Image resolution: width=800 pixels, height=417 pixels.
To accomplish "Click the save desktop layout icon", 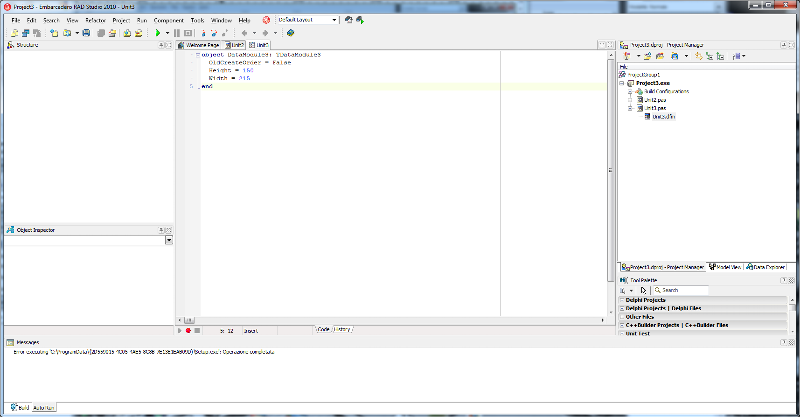I will [x=348, y=20].
